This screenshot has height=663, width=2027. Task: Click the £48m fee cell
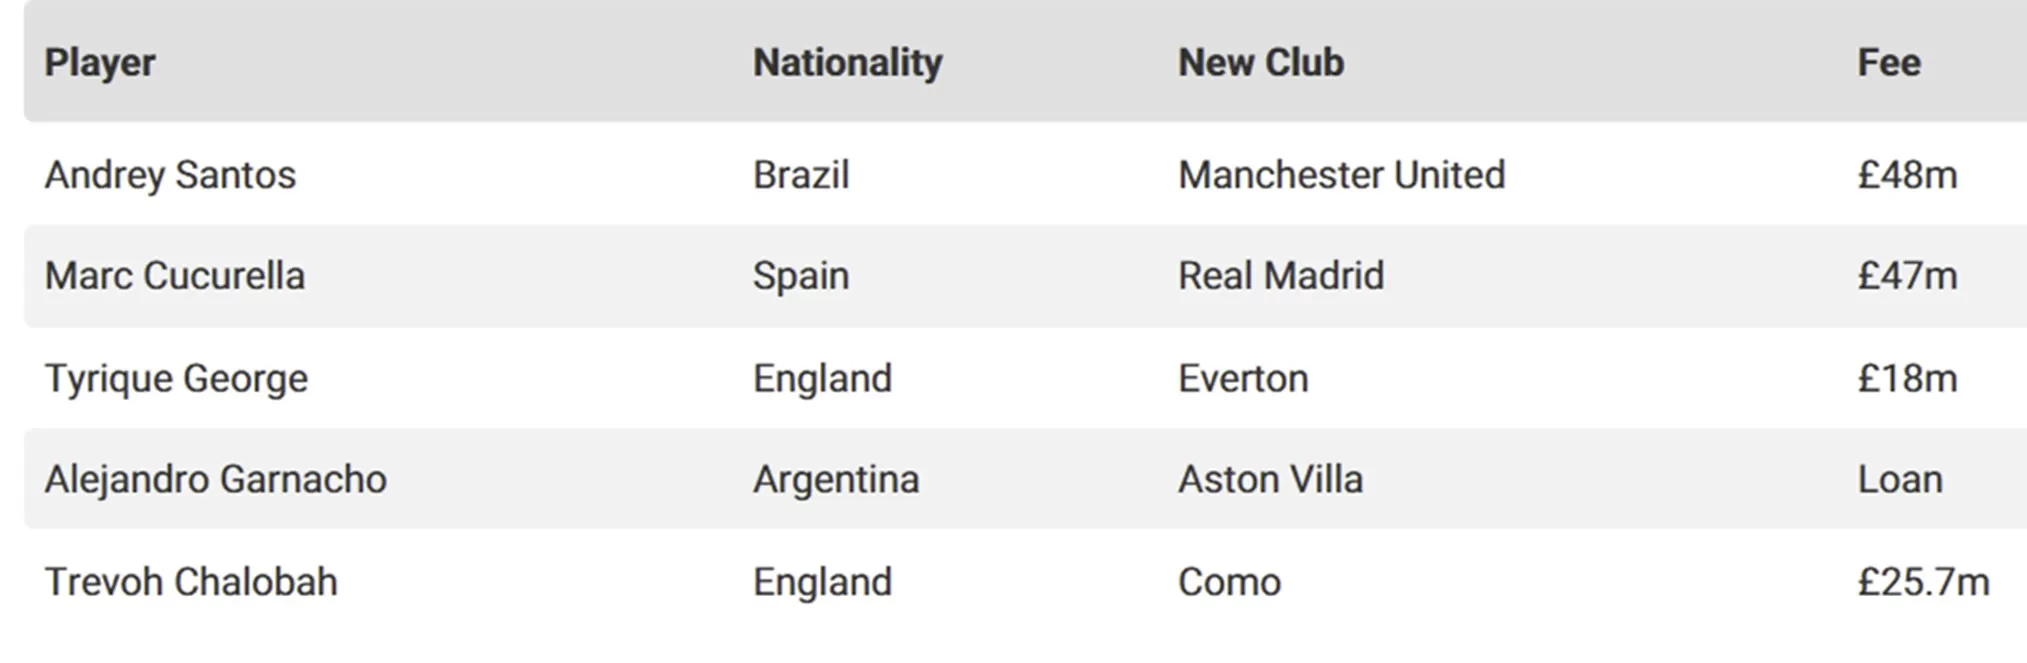(1907, 175)
